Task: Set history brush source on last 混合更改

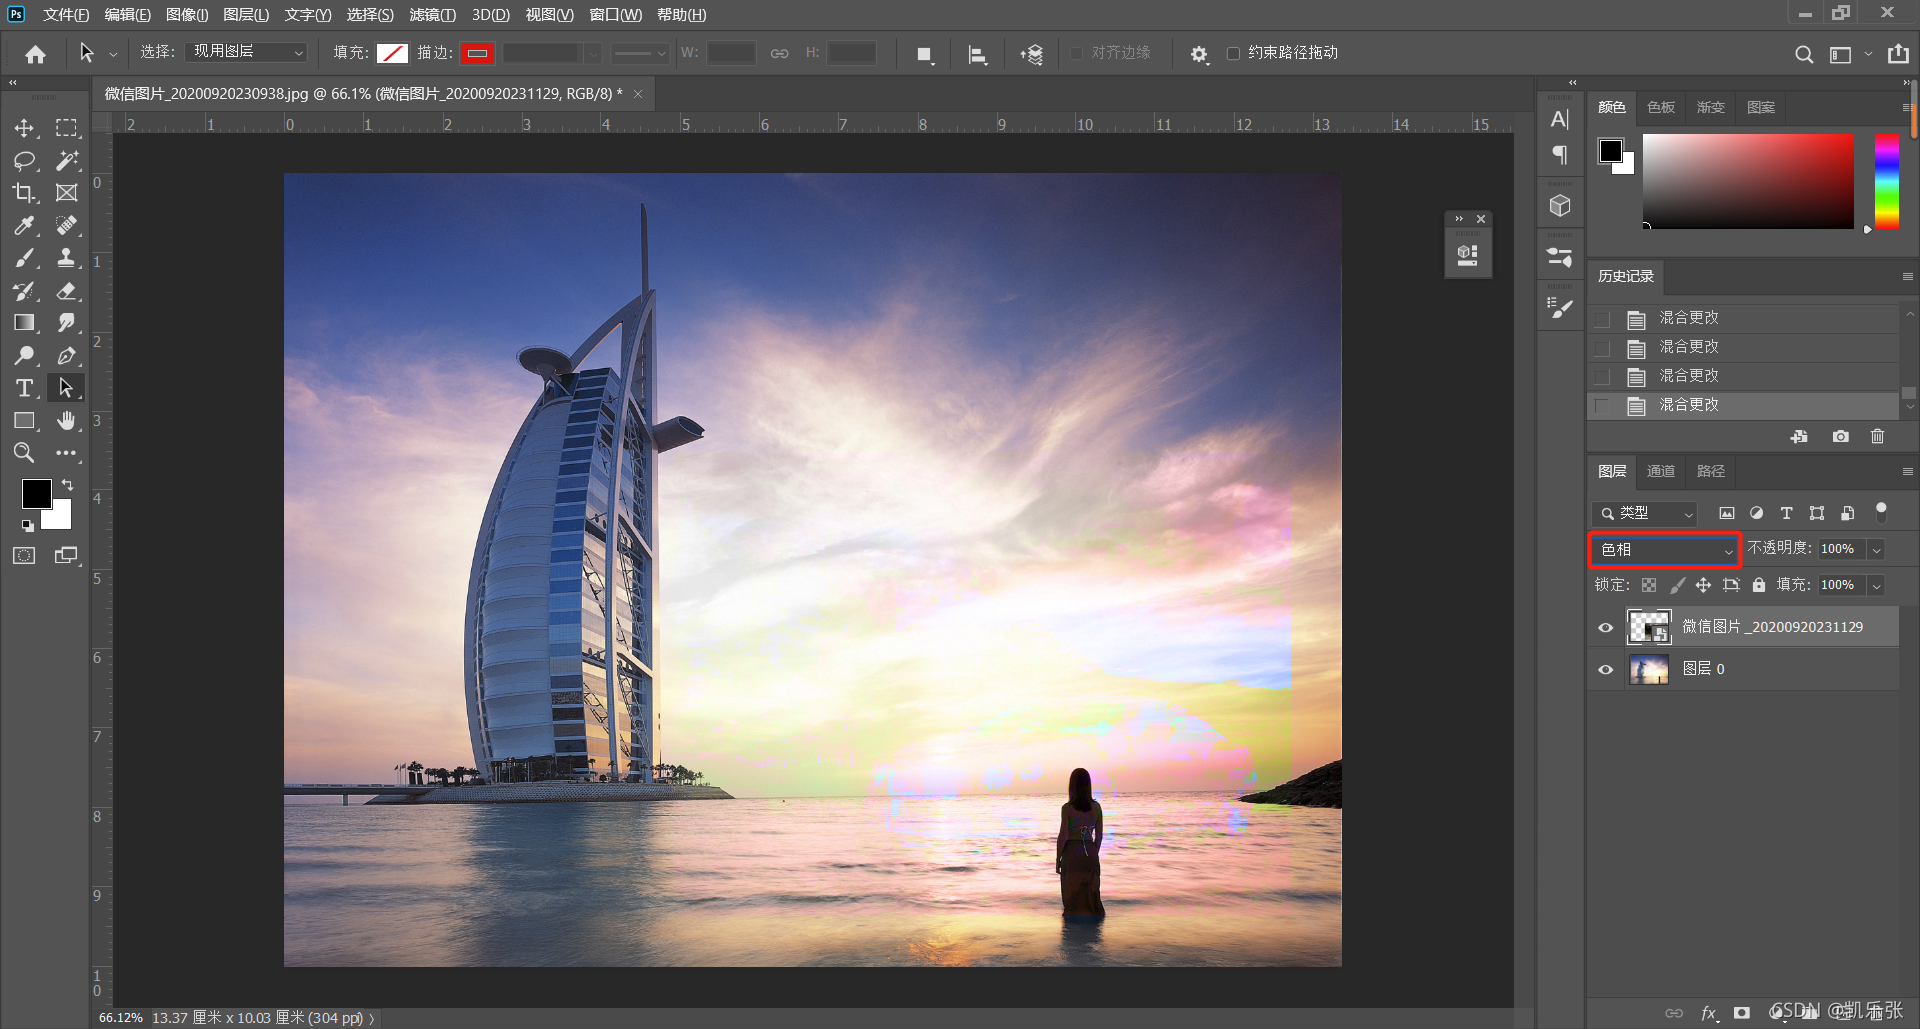Action: (x=1602, y=406)
